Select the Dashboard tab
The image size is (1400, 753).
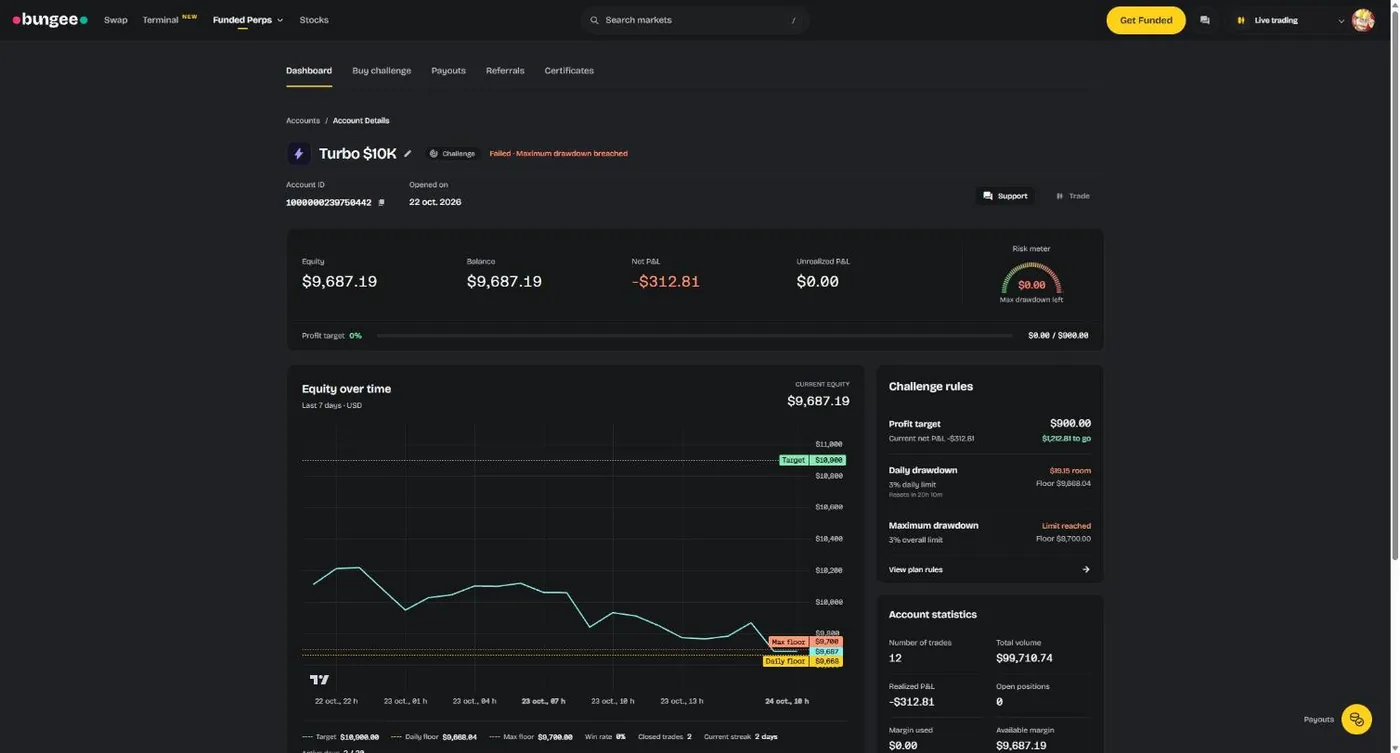[309, 71]
